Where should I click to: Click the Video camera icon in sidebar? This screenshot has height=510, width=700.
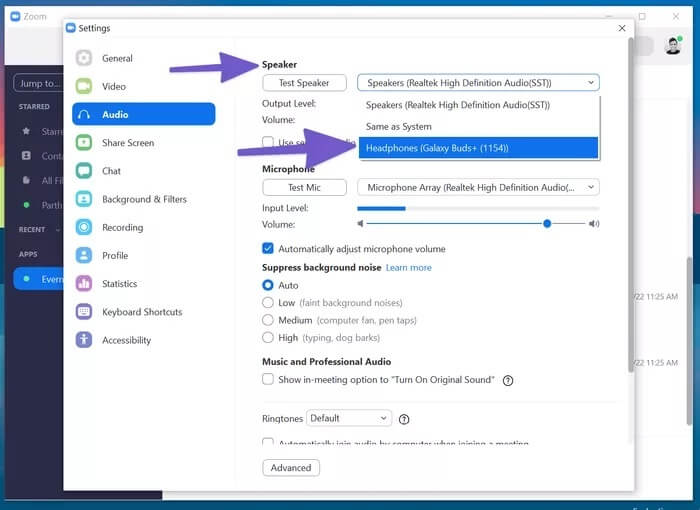click(x=83, y=86)
